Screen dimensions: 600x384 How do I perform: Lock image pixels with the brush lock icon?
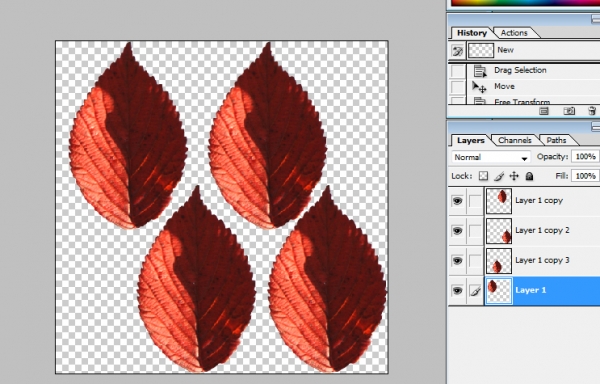(x=499, y=176)
